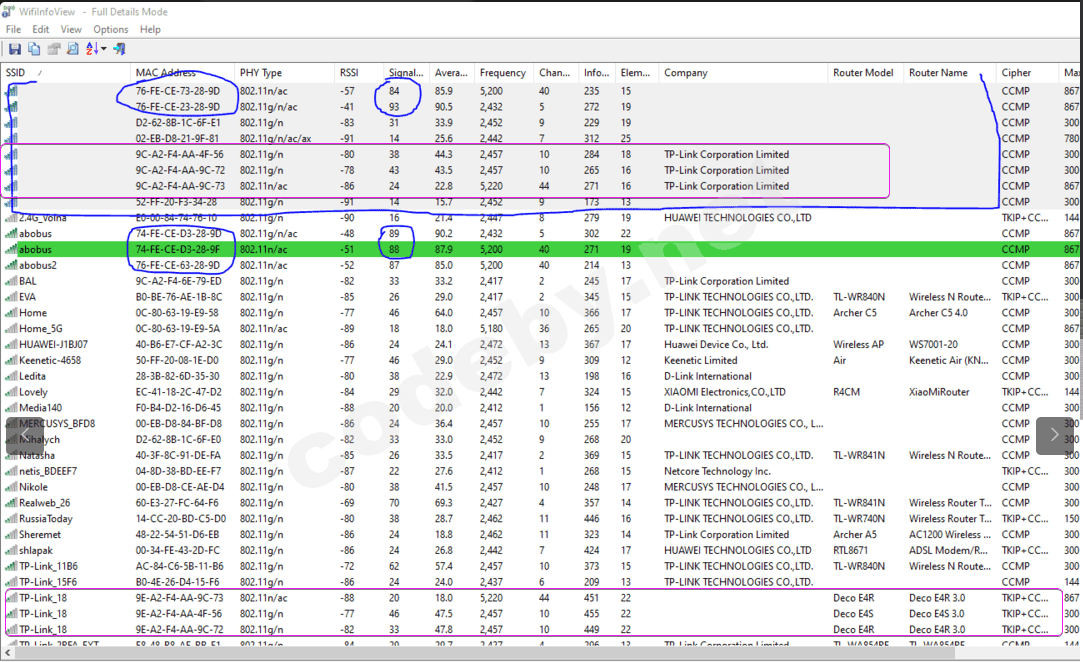Sort by the MAC Address column header
The image size is (1083, 662).
click(166, 73)
